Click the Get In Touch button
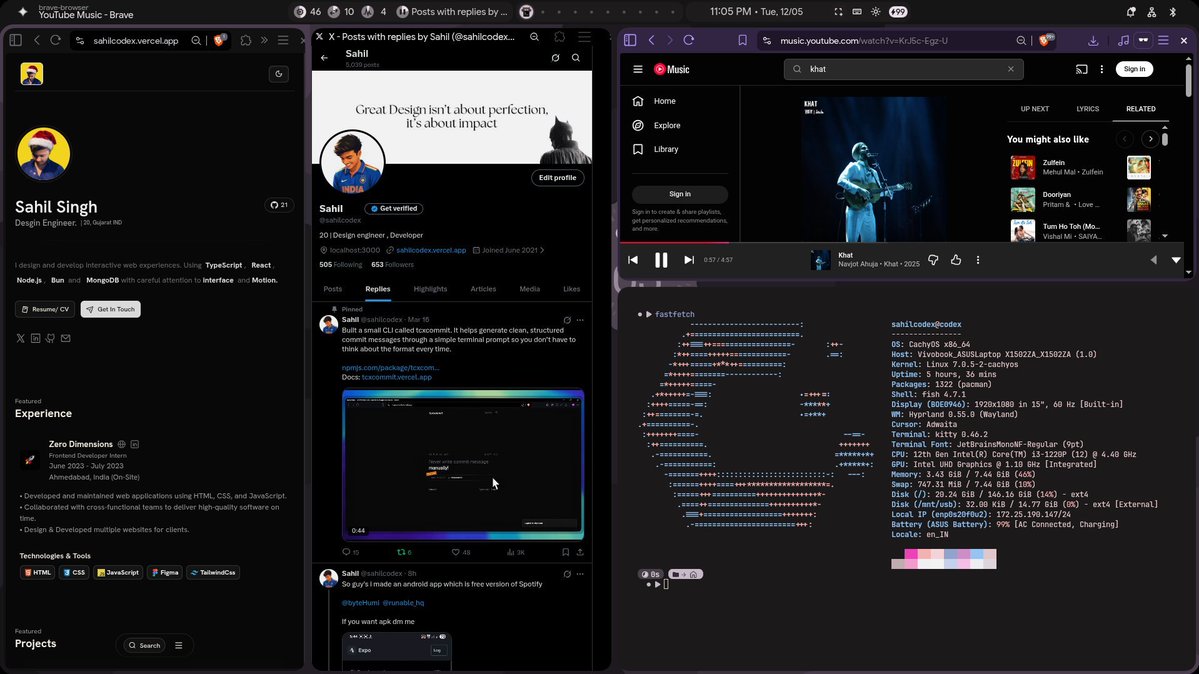Screen dimensions: 1199x674 click(110, 309)
